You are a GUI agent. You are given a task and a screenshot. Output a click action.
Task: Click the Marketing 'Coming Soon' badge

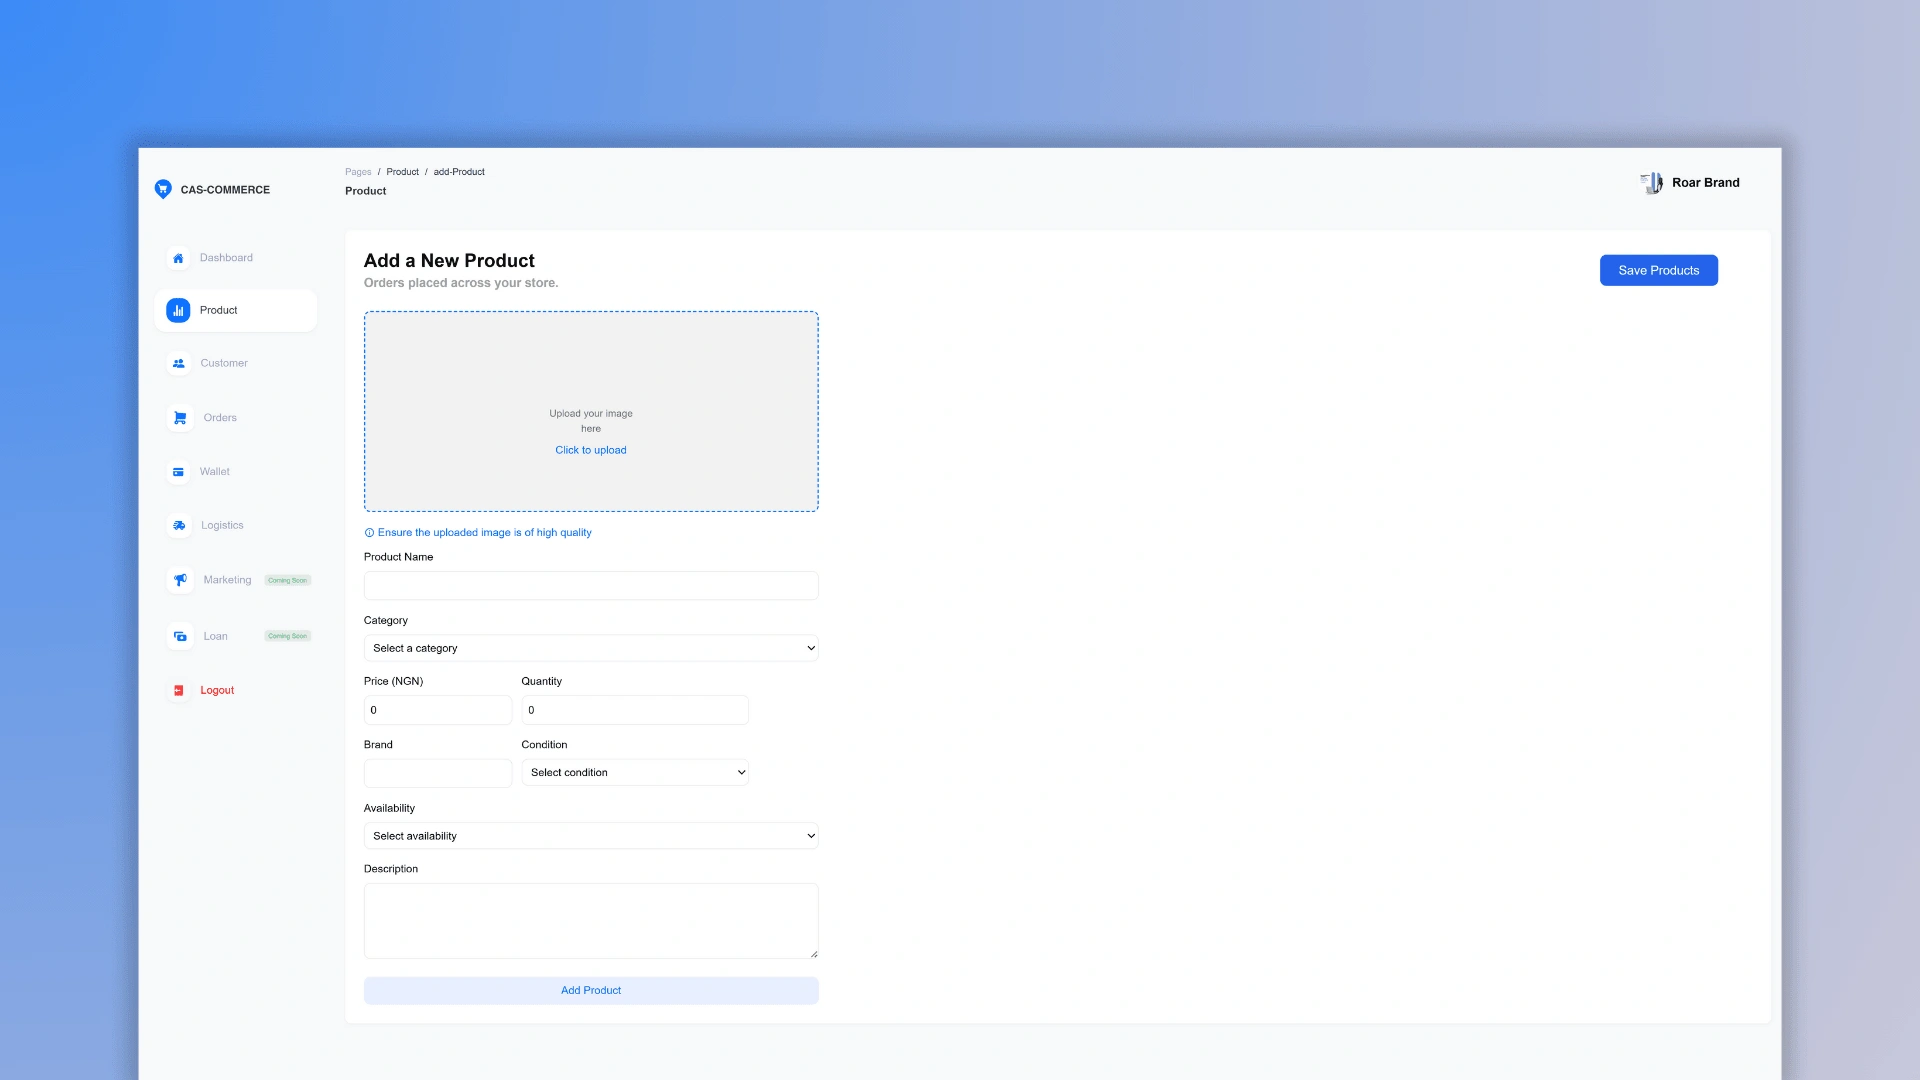coord(288,580)
